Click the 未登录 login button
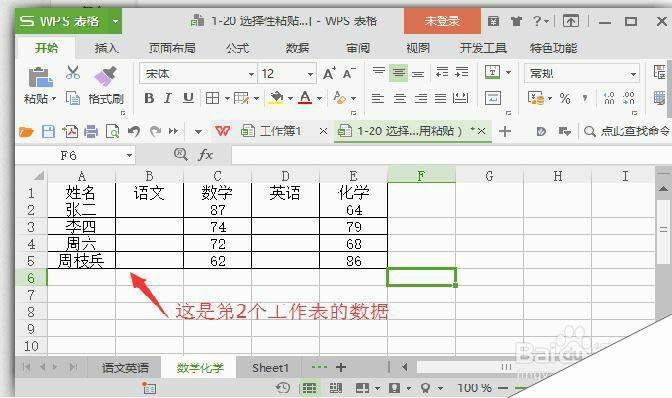 442,21
